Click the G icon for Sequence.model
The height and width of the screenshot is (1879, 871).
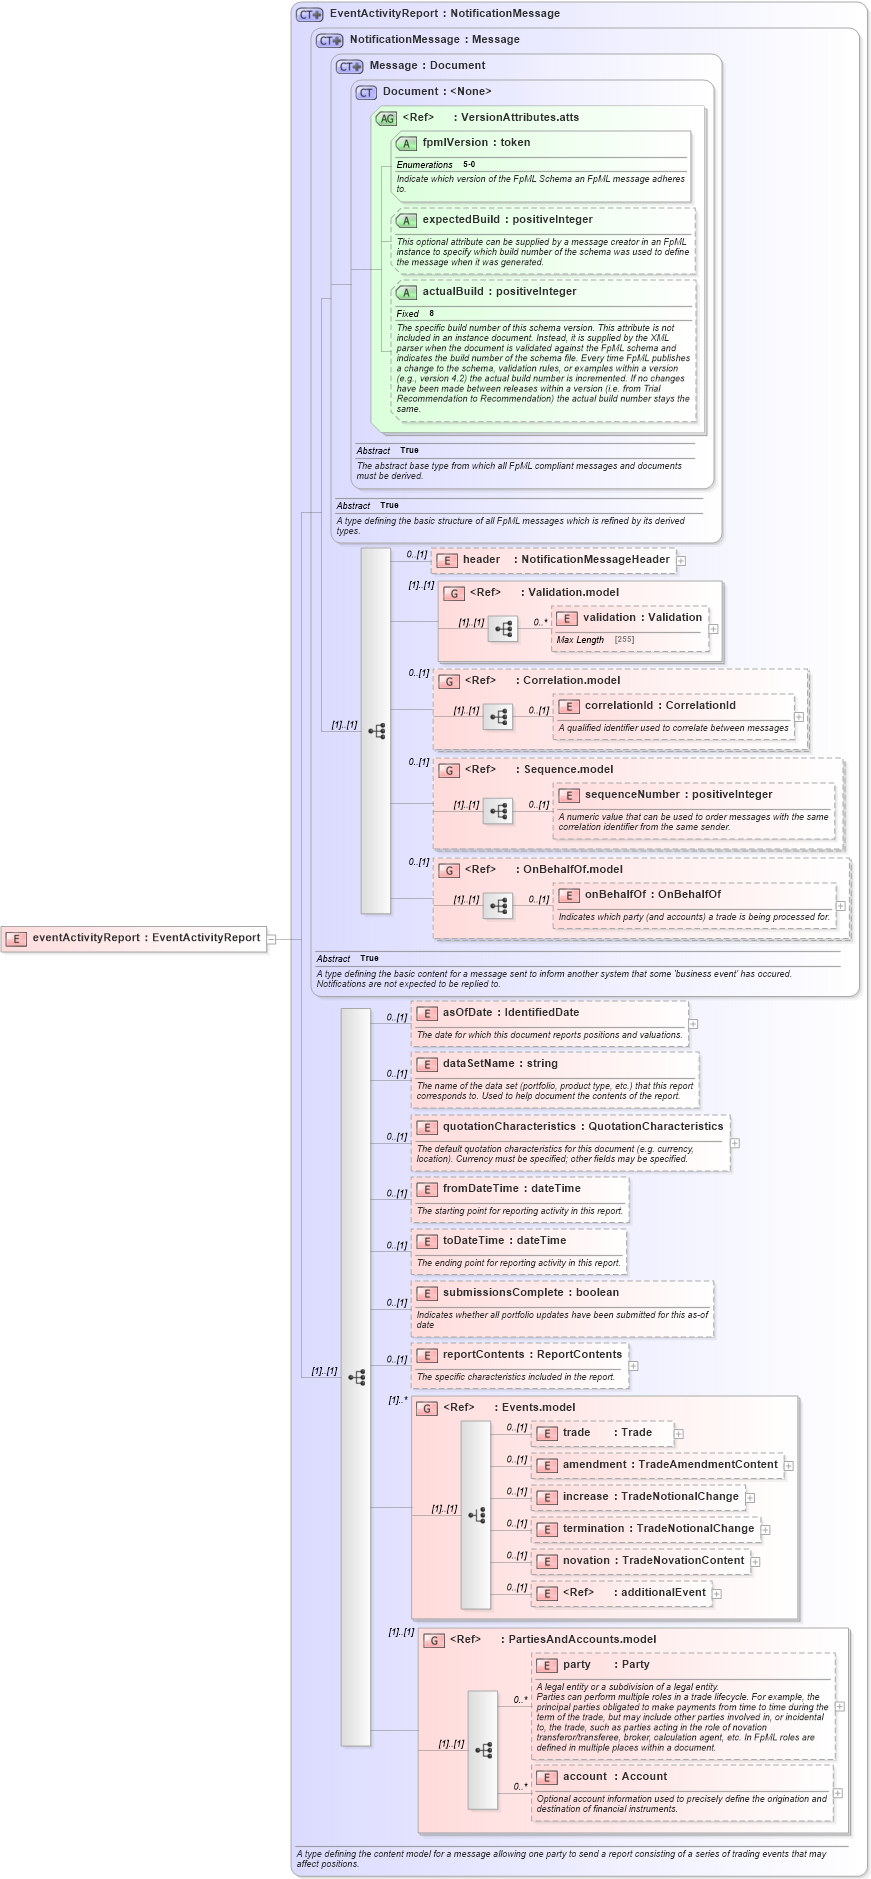pyautogui.click(x=449, y=770)
